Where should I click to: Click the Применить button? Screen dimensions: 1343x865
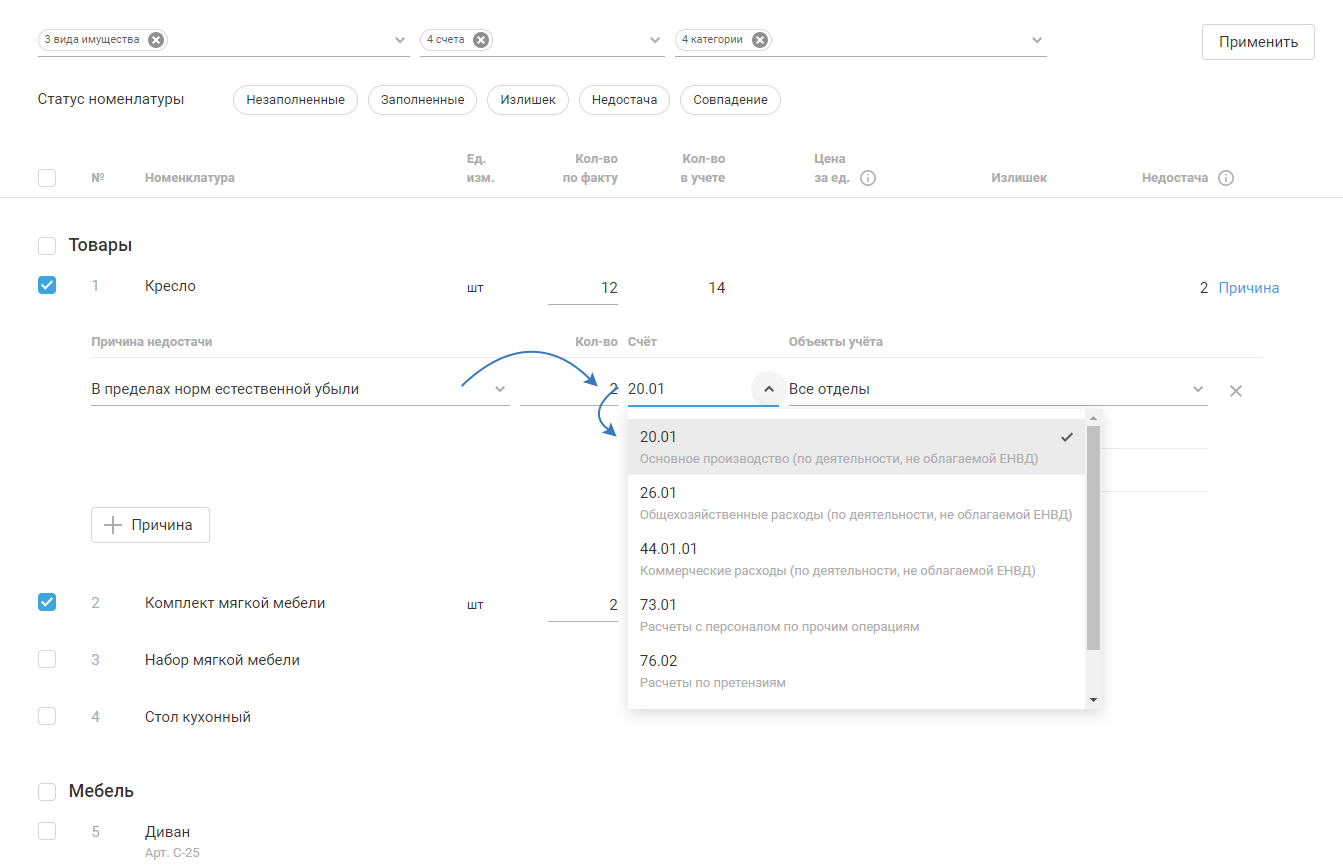pyautogui.click(x=1257, y=42)
